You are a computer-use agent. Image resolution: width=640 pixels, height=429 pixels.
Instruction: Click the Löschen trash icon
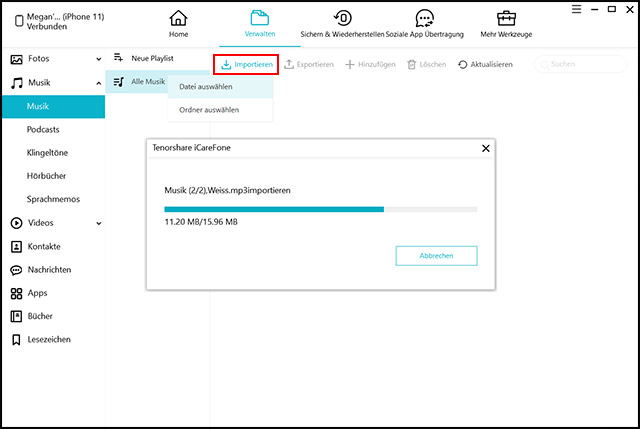[x=411, y=64]
